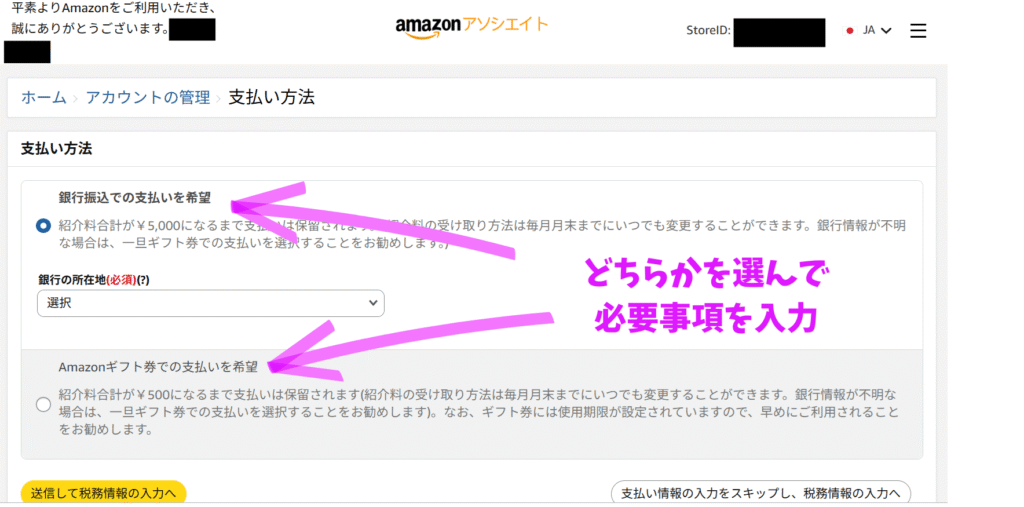Click the StoreID label in header
The height and width of the screenshot is (507, 1024).
[x=708, y=31]
